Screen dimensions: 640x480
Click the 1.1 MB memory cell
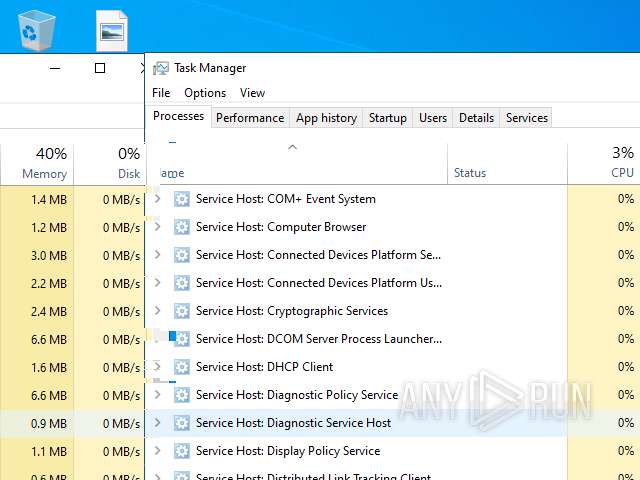[x=37, y=451]
